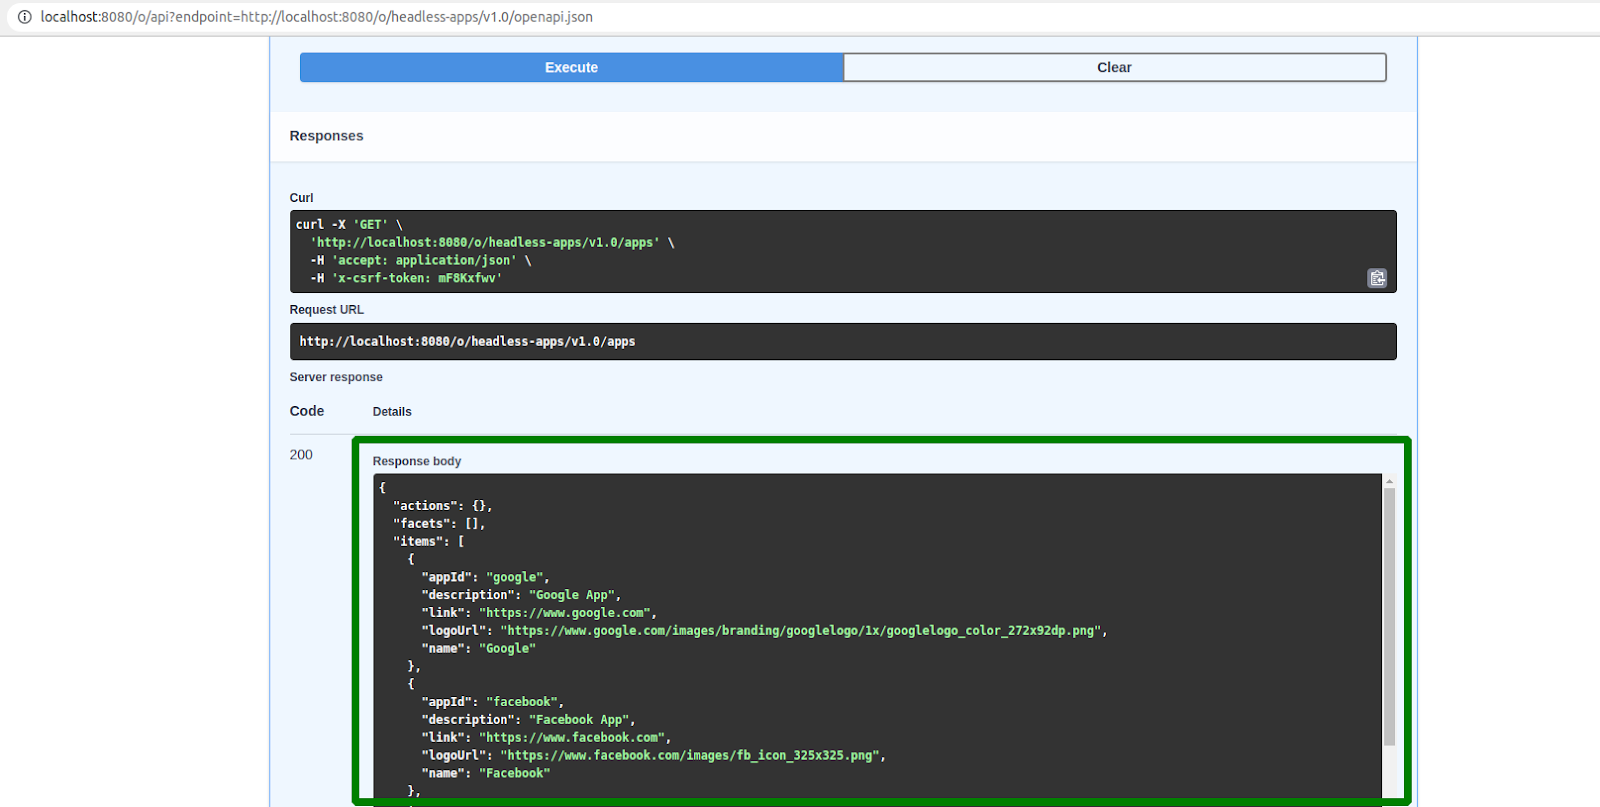Click the Response body label
The height and width of the screenshot is (807, 1600).
tap(417, 461)
